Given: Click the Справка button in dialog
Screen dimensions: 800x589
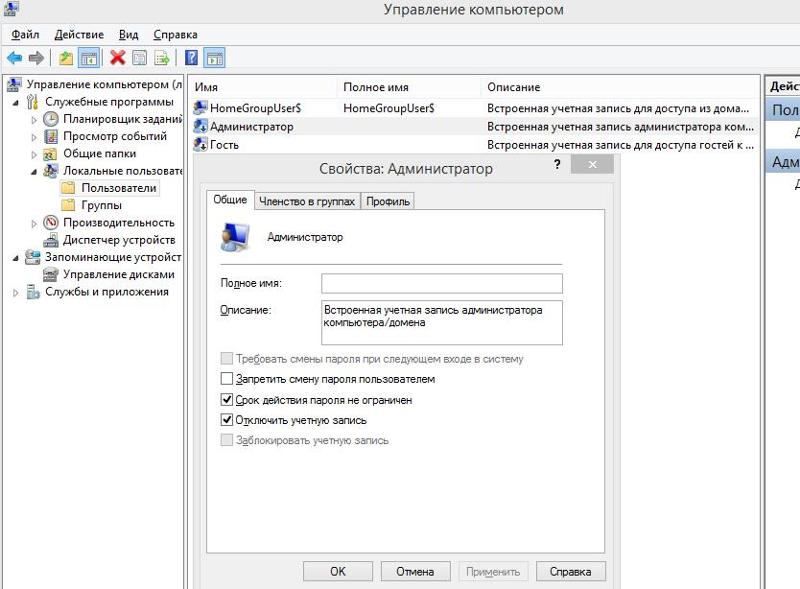Looking at the screenshot, I should pyautogui.click(x=570, y=572).
